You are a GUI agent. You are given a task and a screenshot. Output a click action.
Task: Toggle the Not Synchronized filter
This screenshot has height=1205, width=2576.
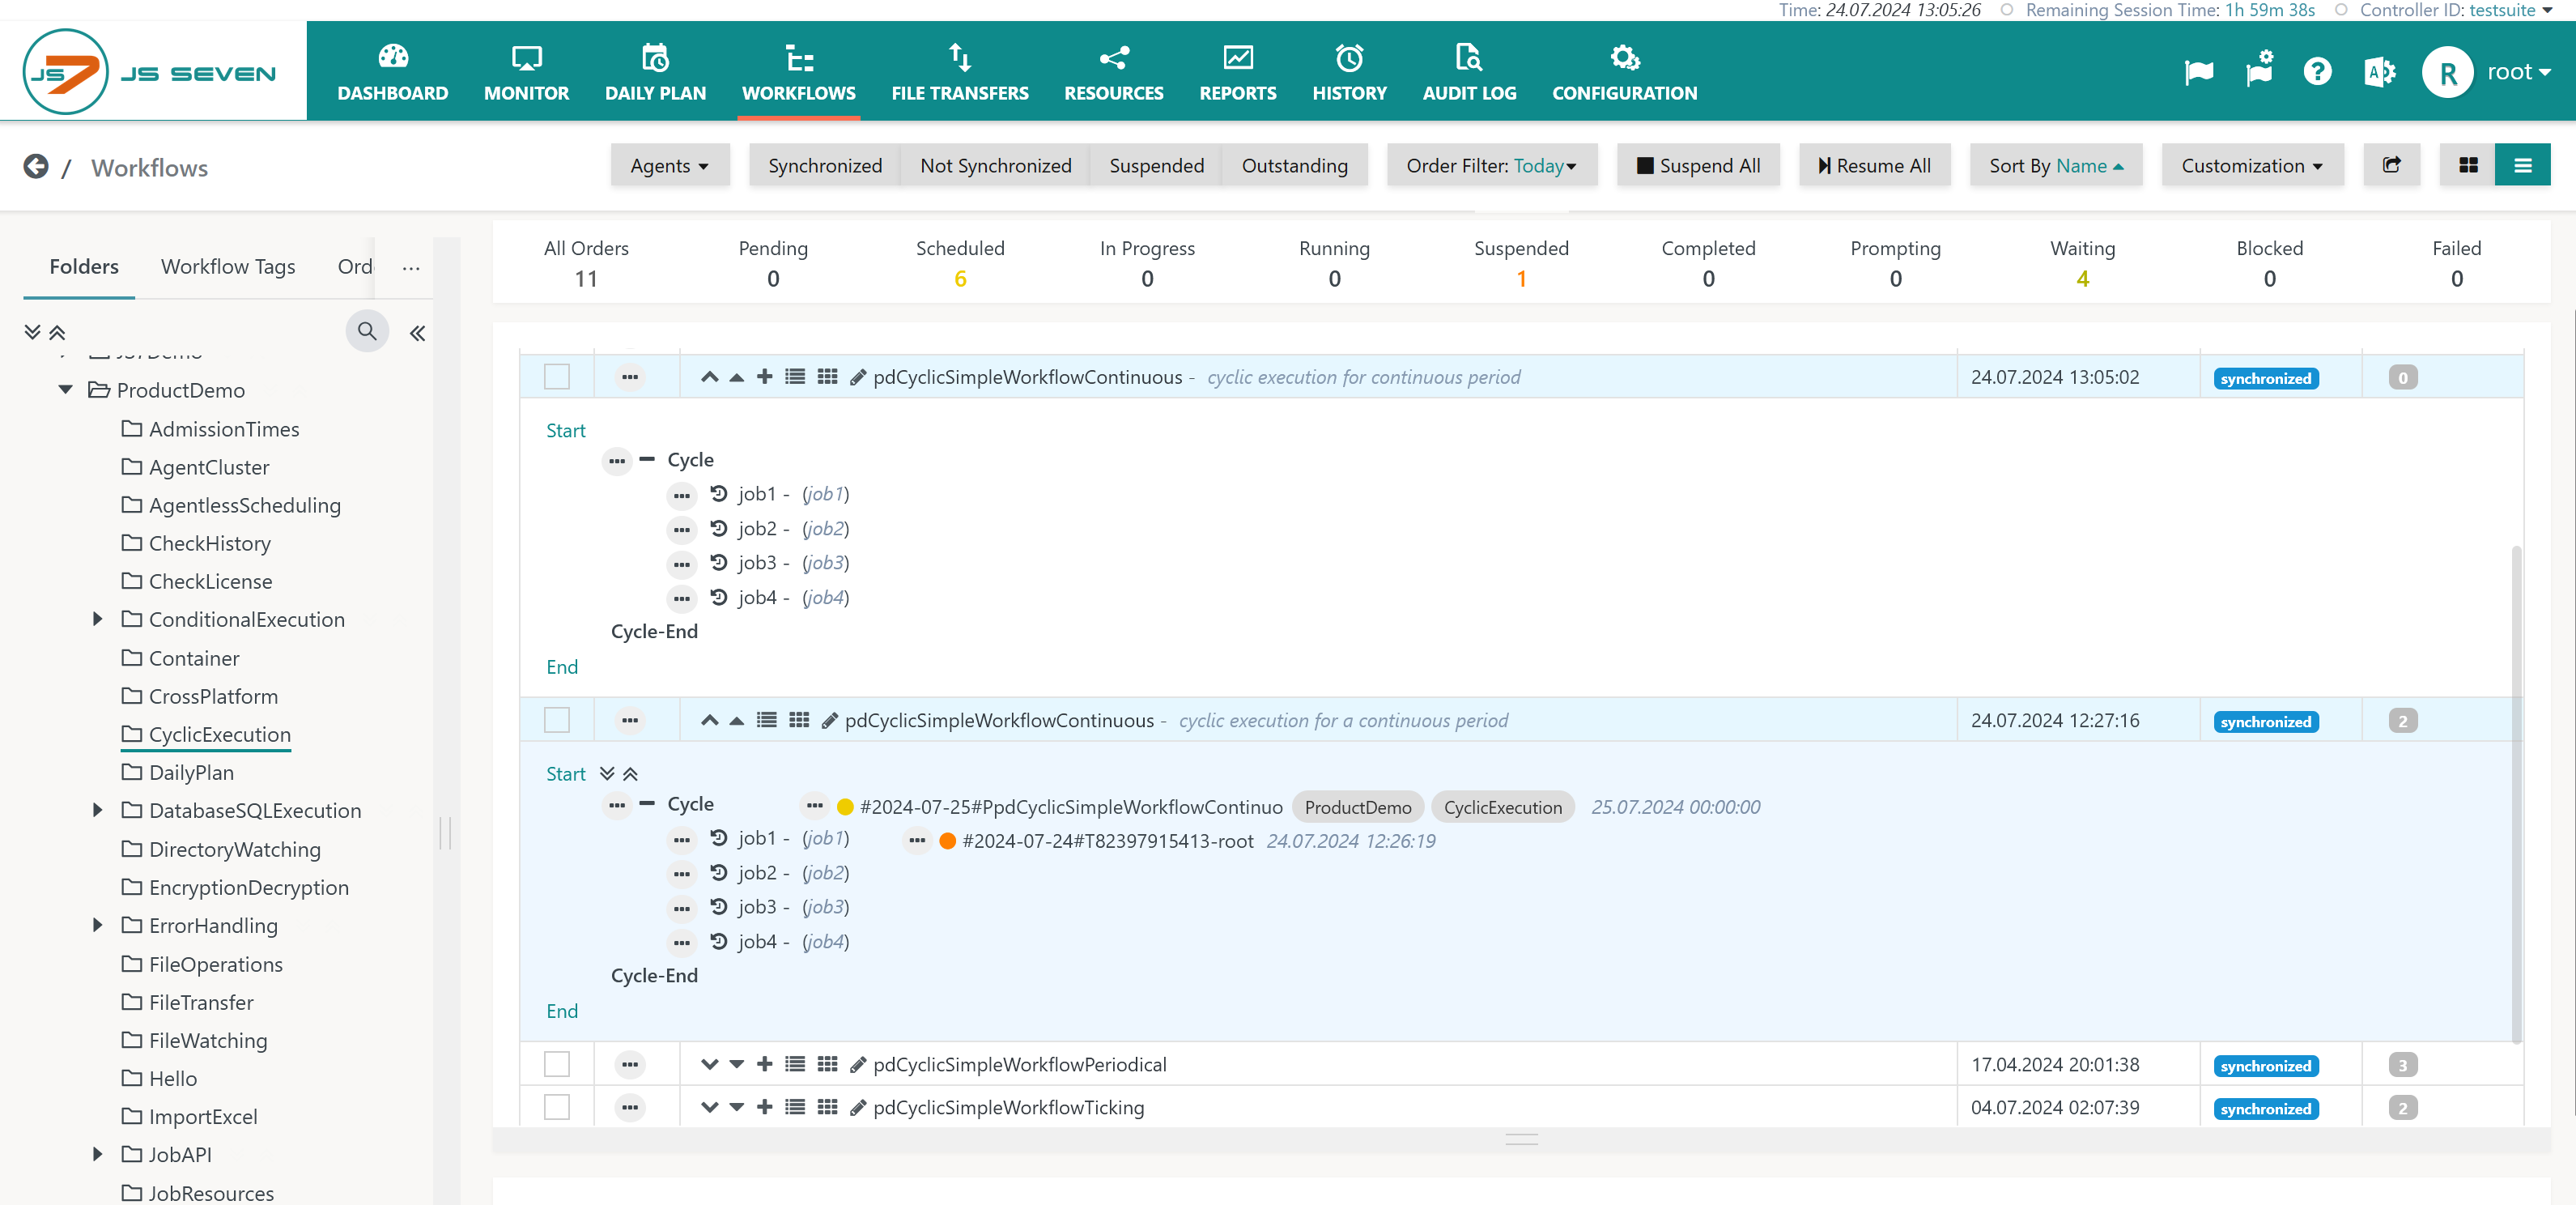pos(995,165)
